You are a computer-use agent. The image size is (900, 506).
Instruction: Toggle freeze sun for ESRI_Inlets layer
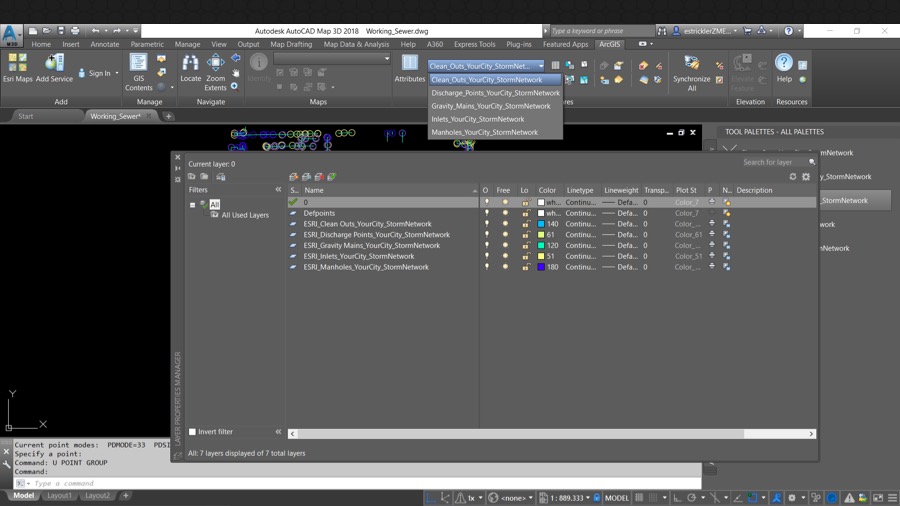click(x=505, y=256)
